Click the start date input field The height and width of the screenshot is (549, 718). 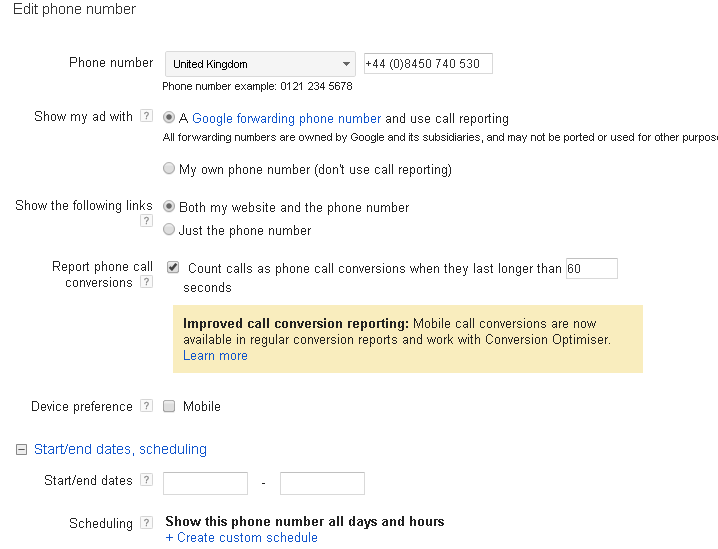(x=205, y=484)
